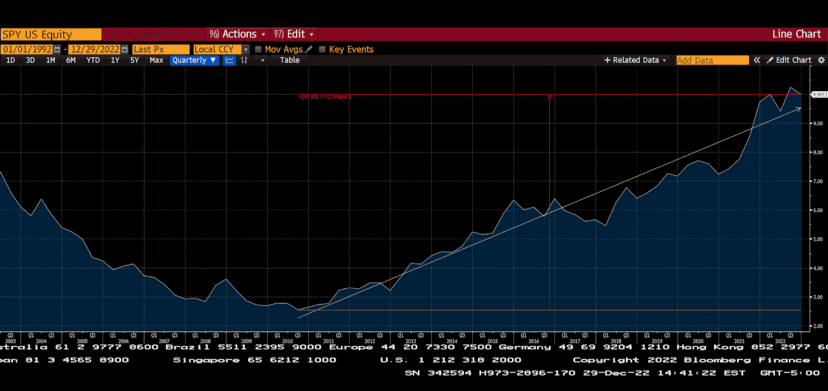This screenshot has width=828, height=391.
Task: Open the 96) Actions menu
Action: (237, 34)
